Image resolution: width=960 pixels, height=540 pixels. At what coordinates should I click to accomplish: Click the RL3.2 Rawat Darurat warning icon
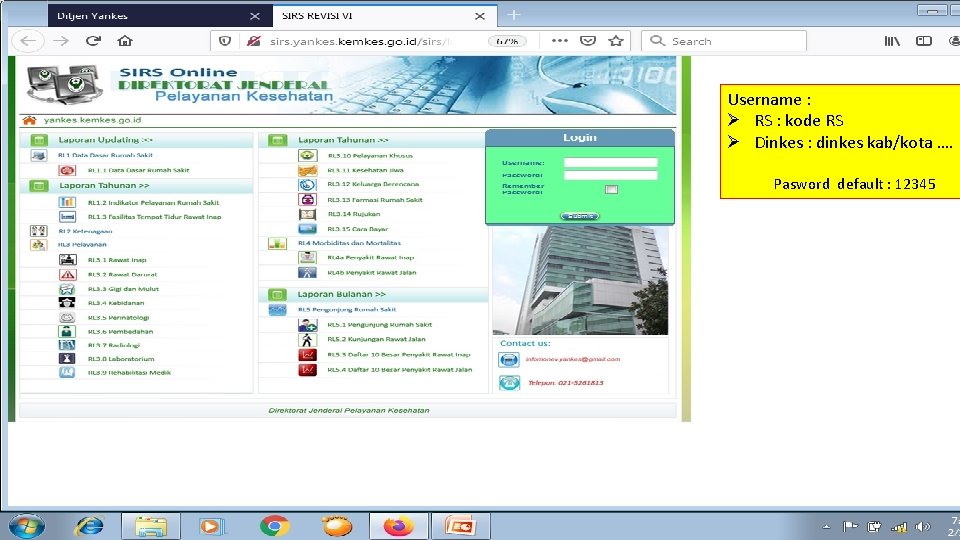pos(67,274)
